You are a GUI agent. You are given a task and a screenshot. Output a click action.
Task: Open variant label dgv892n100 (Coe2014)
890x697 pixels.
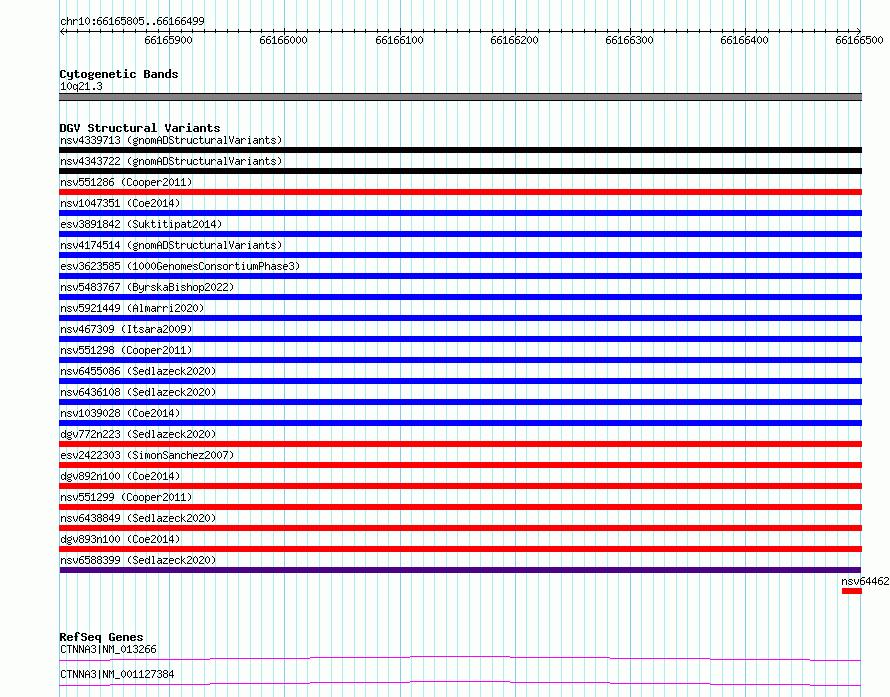(120, 476)
